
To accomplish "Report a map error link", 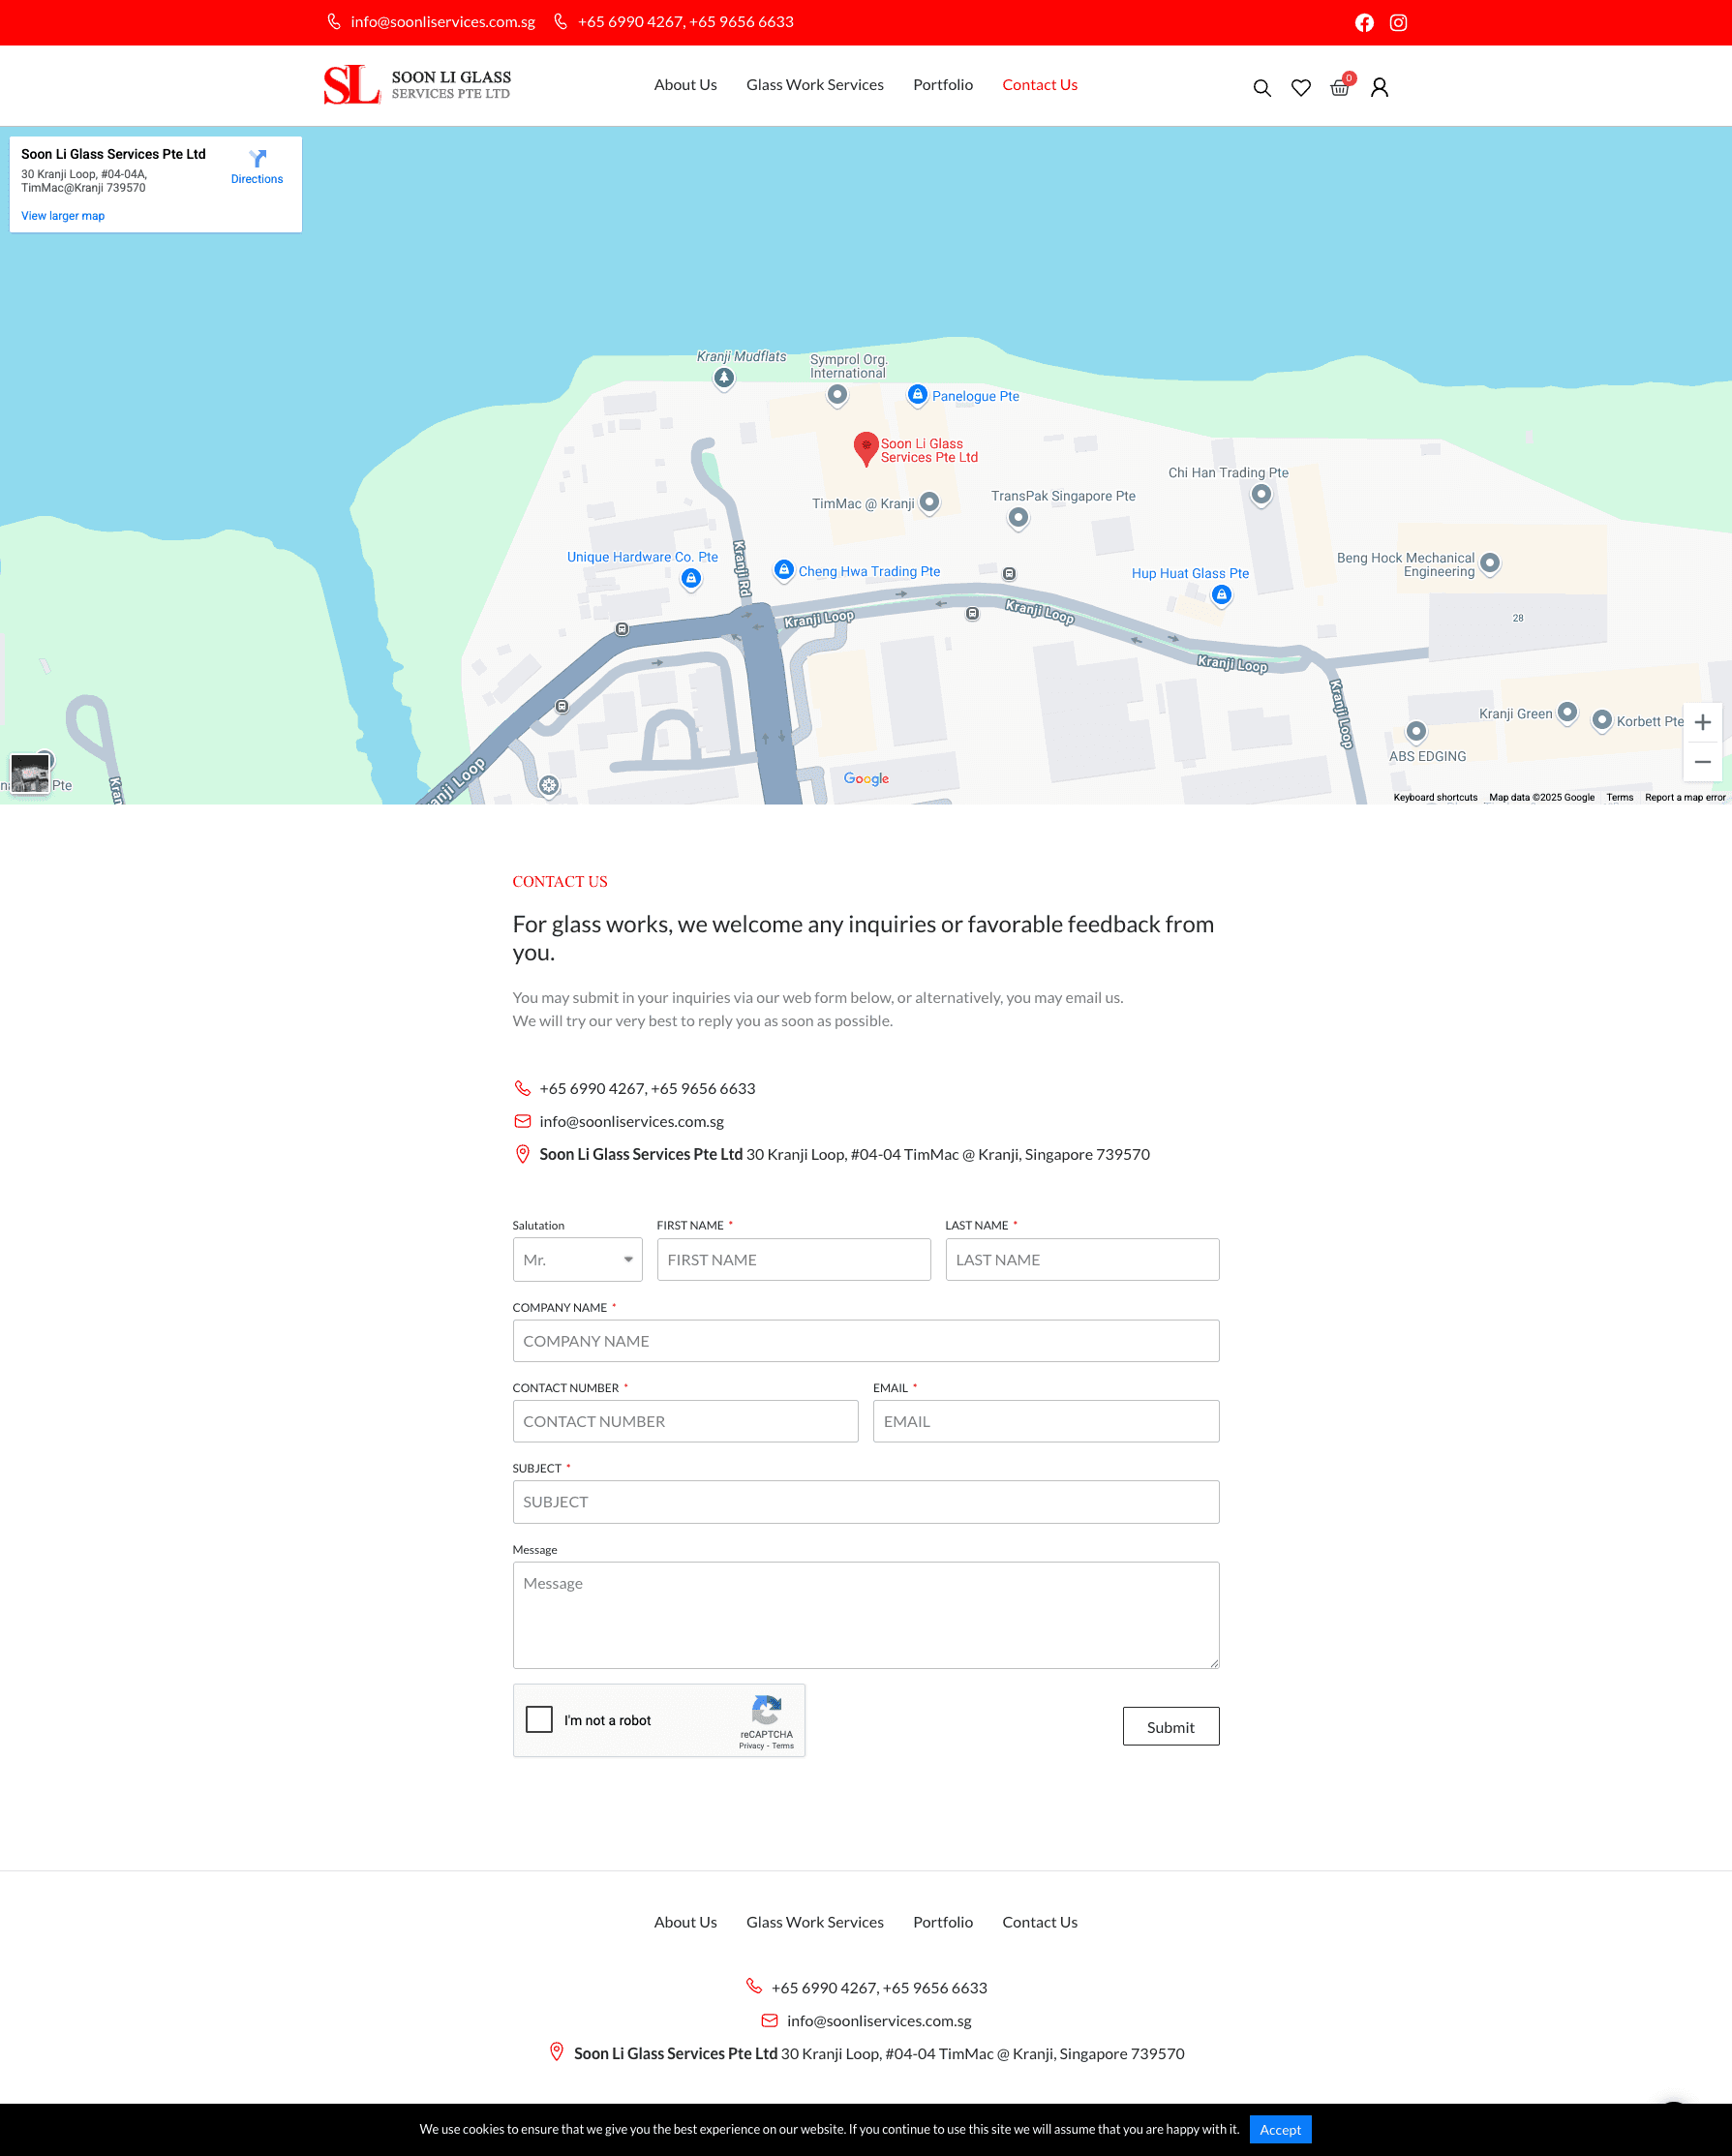I will pos(1685,797).
